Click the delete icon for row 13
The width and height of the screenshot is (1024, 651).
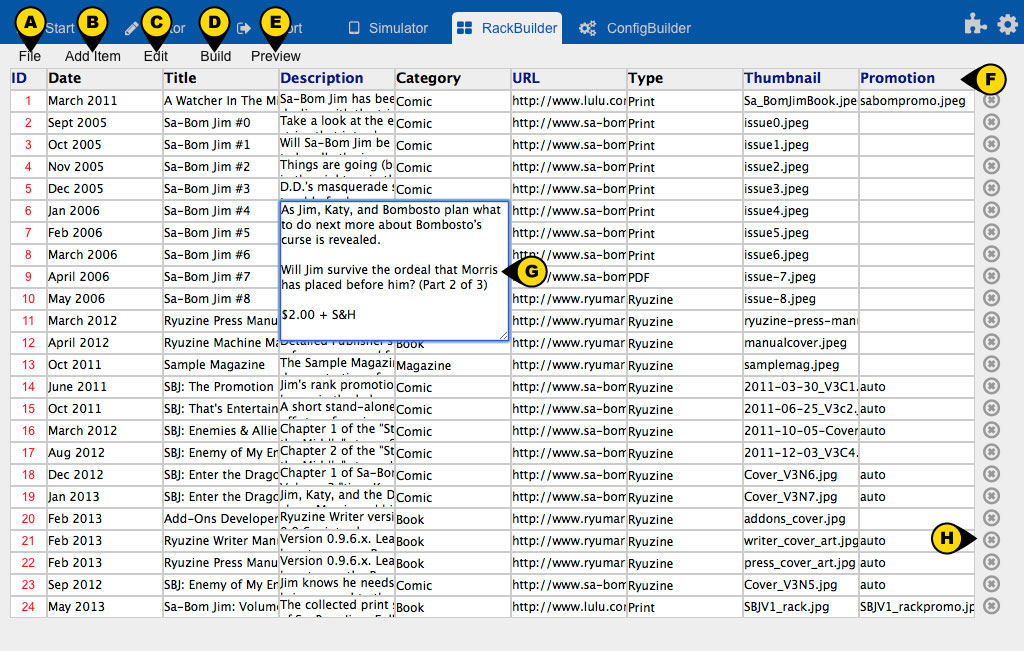pyautogui.click(x=991, y=364)
